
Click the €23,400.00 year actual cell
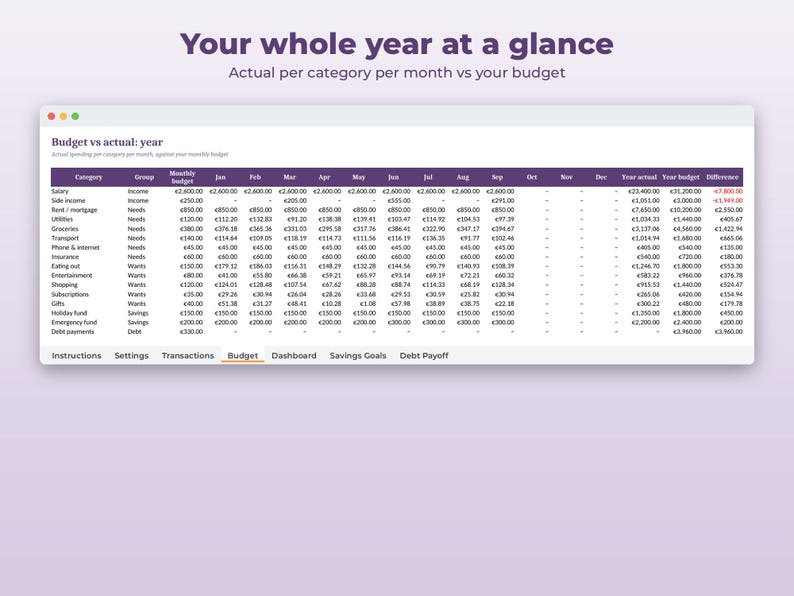tap(644, 191)
